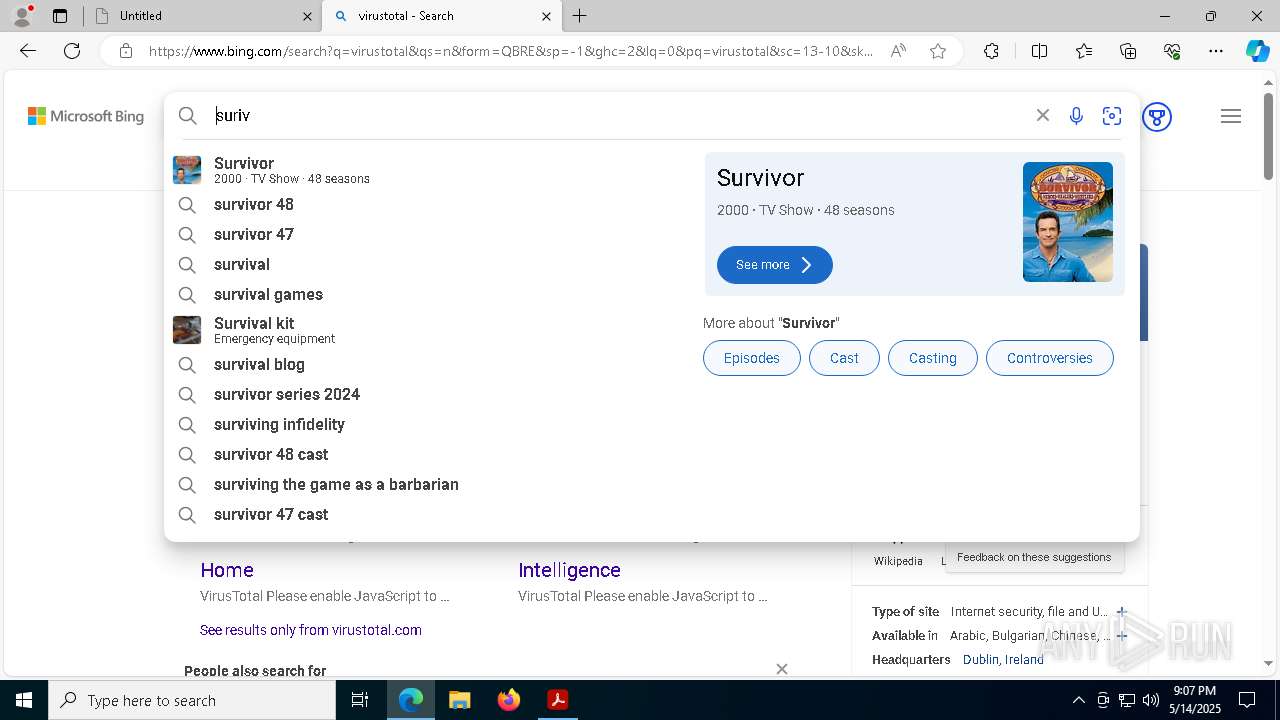
Task: Expand the Type of site row
Action: point(1121,611)
